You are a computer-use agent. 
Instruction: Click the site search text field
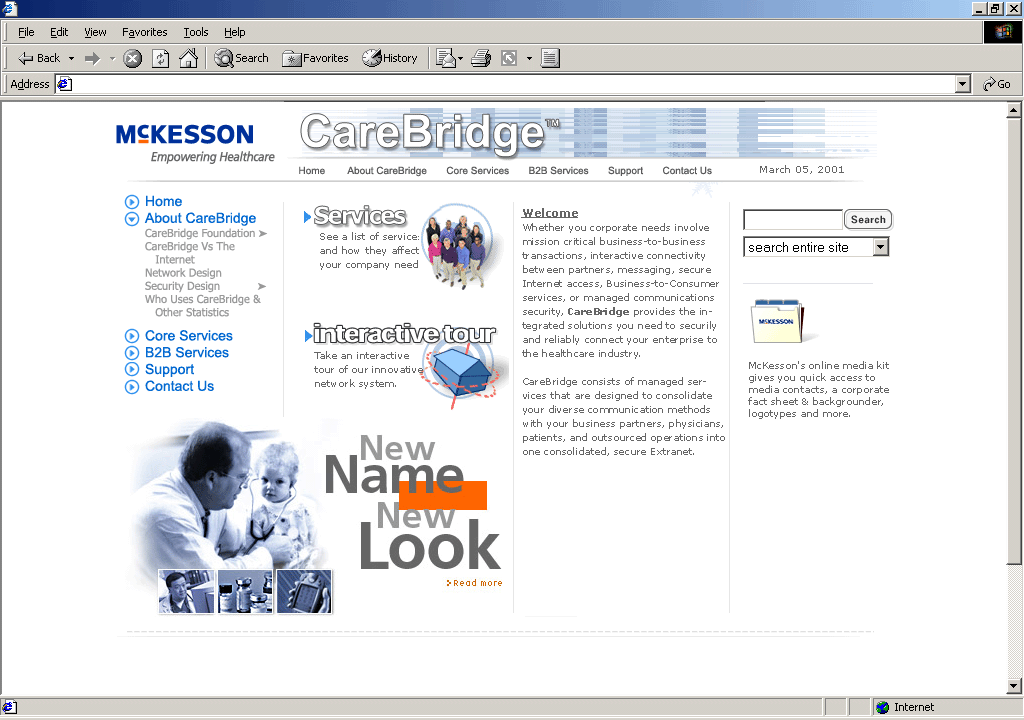point(793,220)
